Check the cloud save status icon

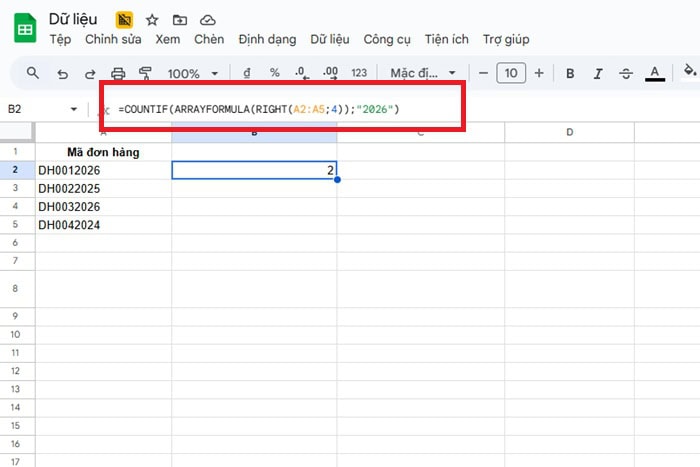click(x=208, y=20)
